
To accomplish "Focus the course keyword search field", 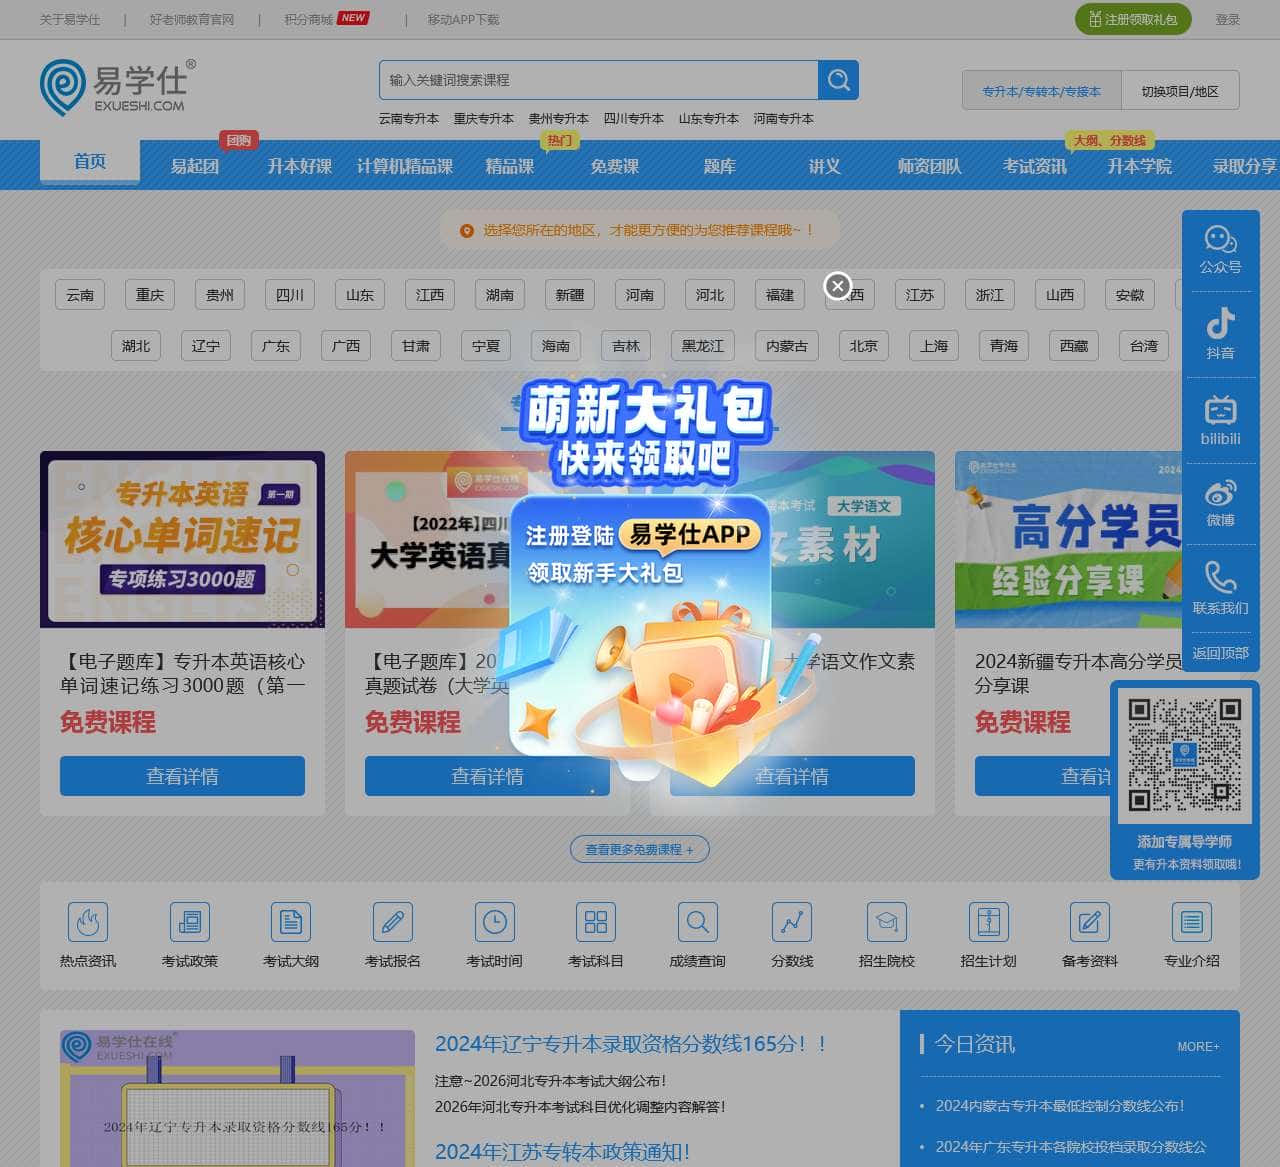I will (x=598, y=80).
